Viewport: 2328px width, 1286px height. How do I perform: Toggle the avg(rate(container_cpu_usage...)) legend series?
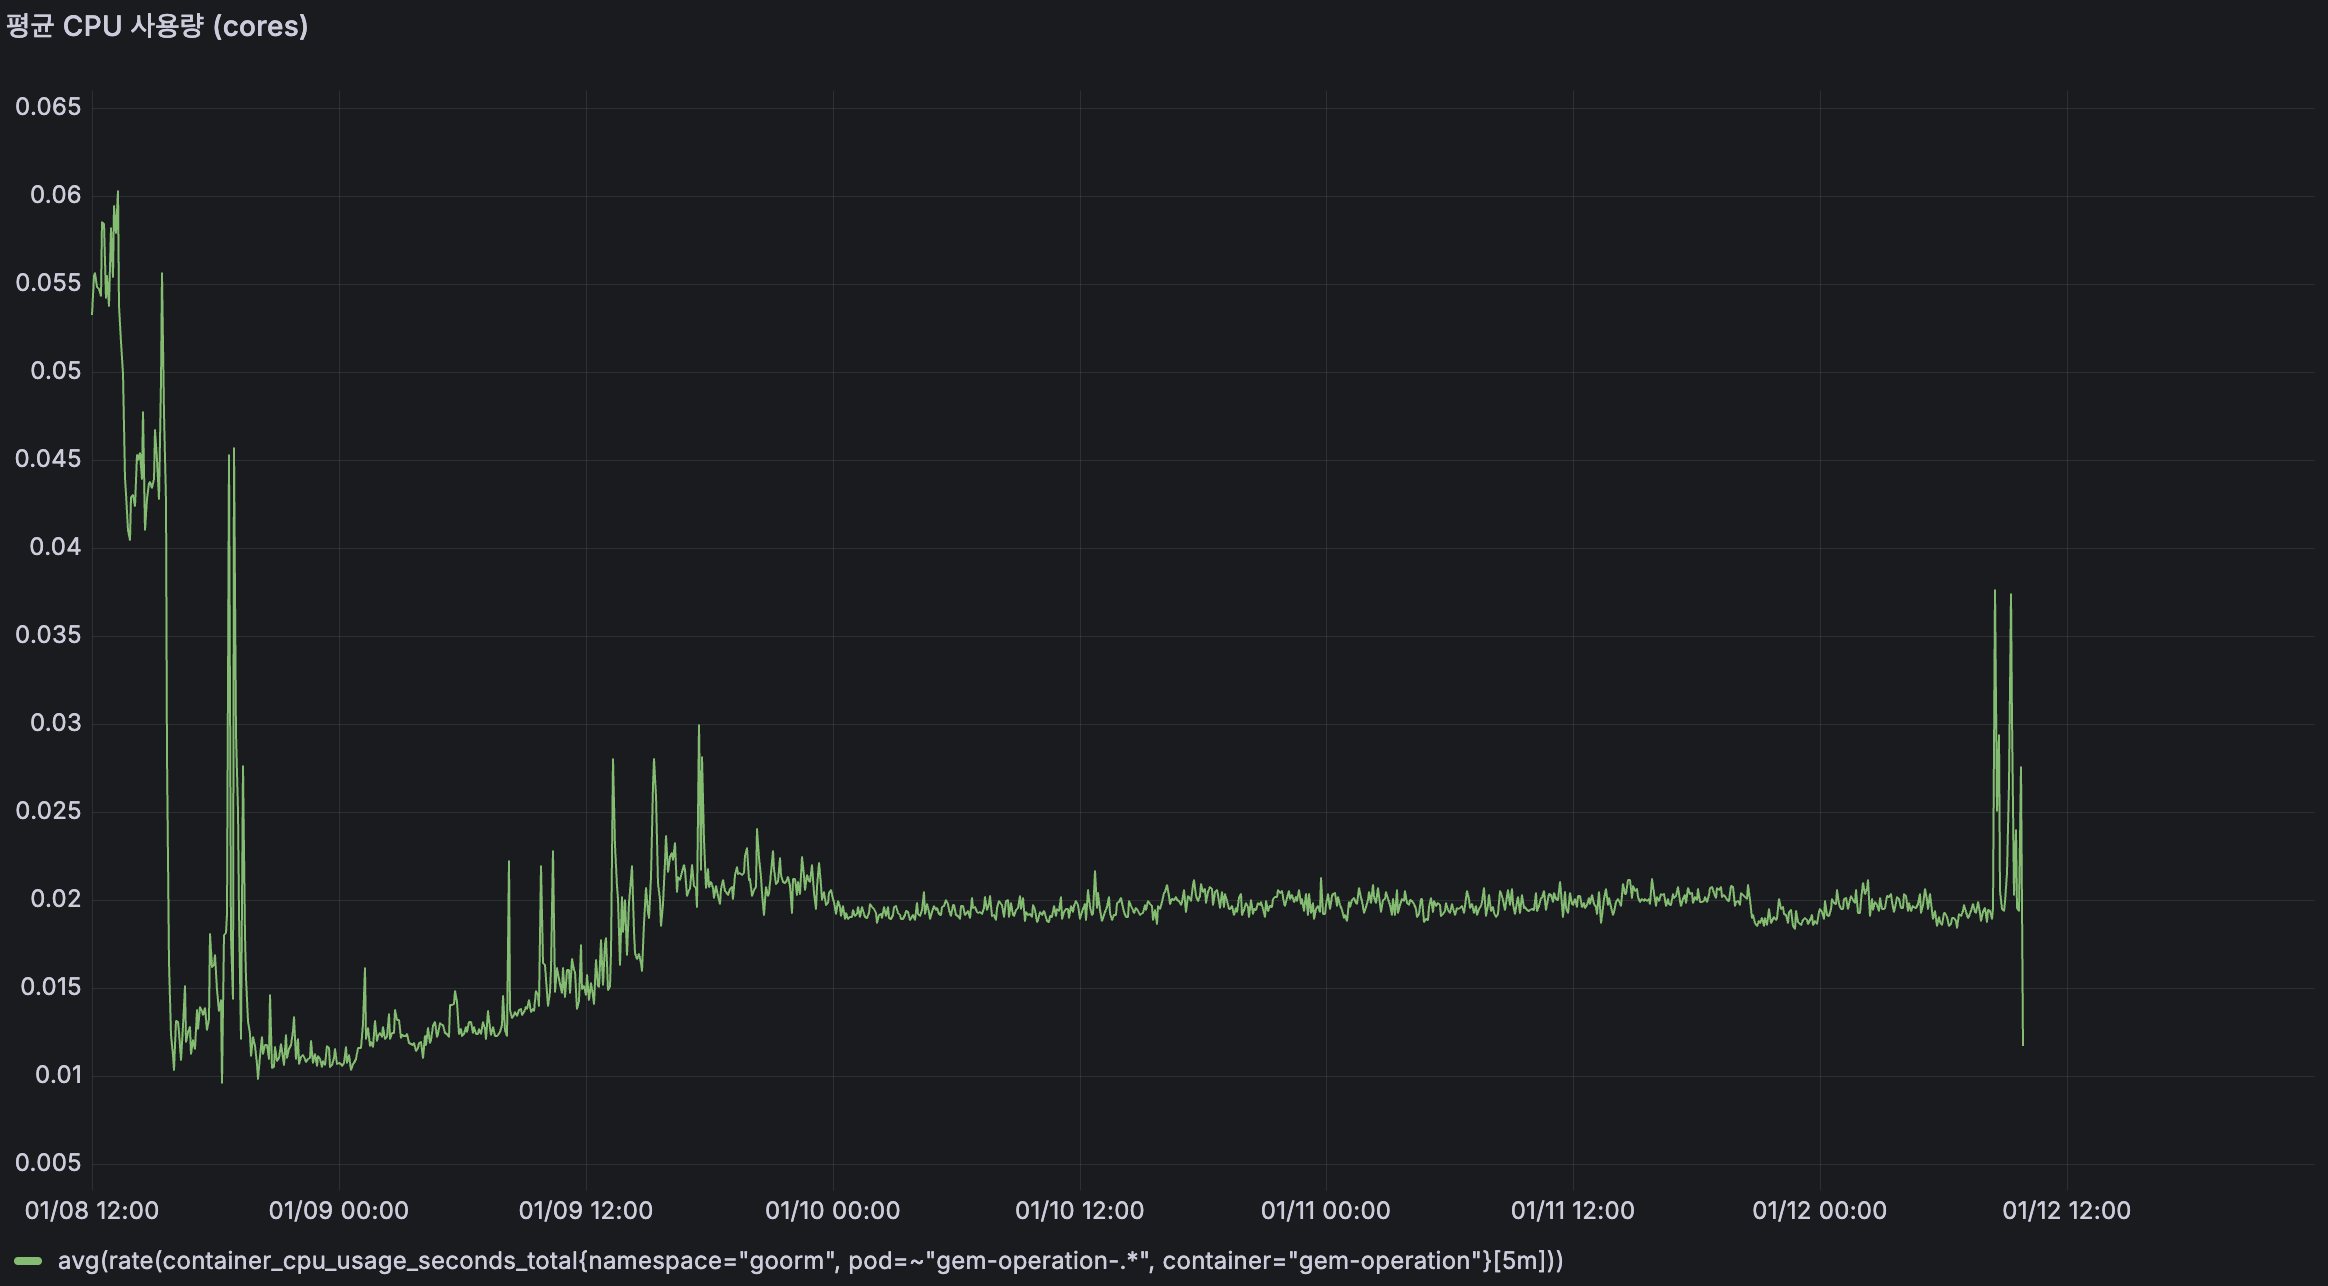(x=810, y=1261)
